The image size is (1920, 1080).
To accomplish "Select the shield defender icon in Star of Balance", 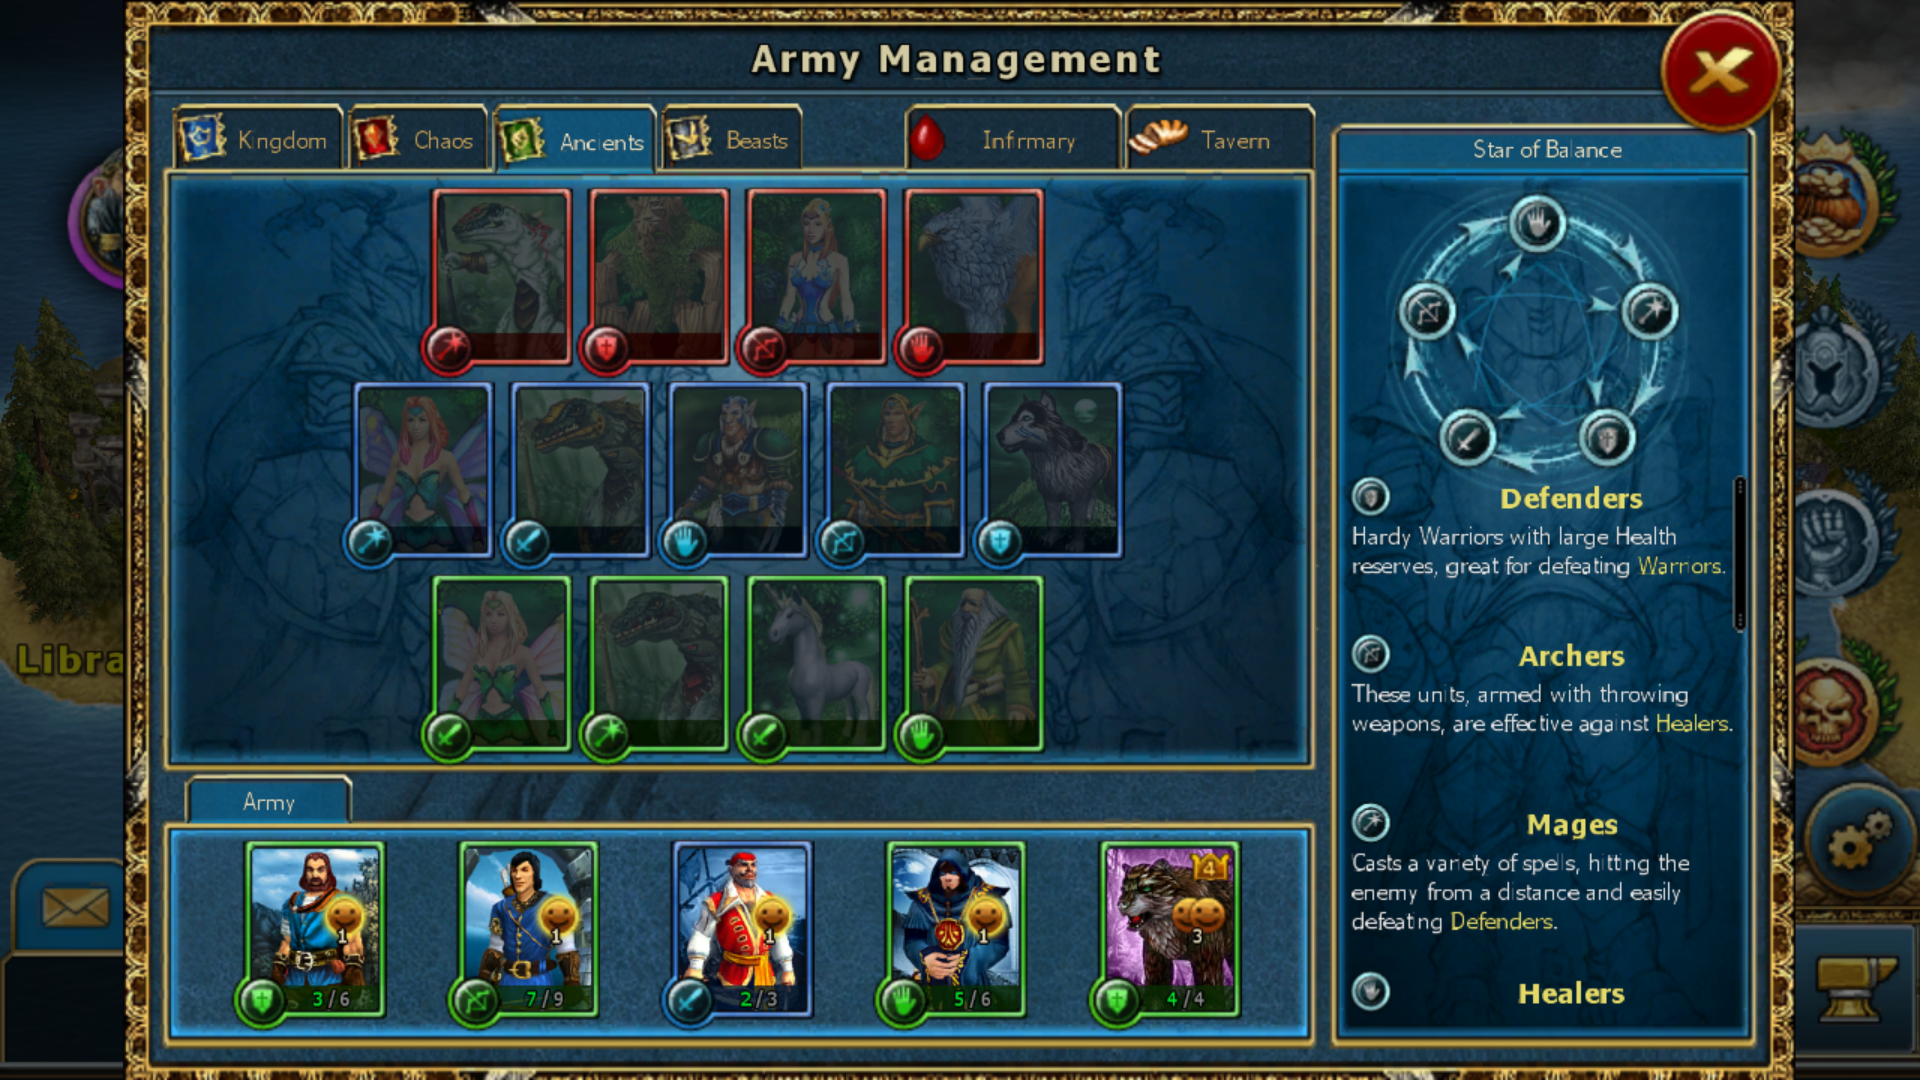I will click(x=1607, y=439).
